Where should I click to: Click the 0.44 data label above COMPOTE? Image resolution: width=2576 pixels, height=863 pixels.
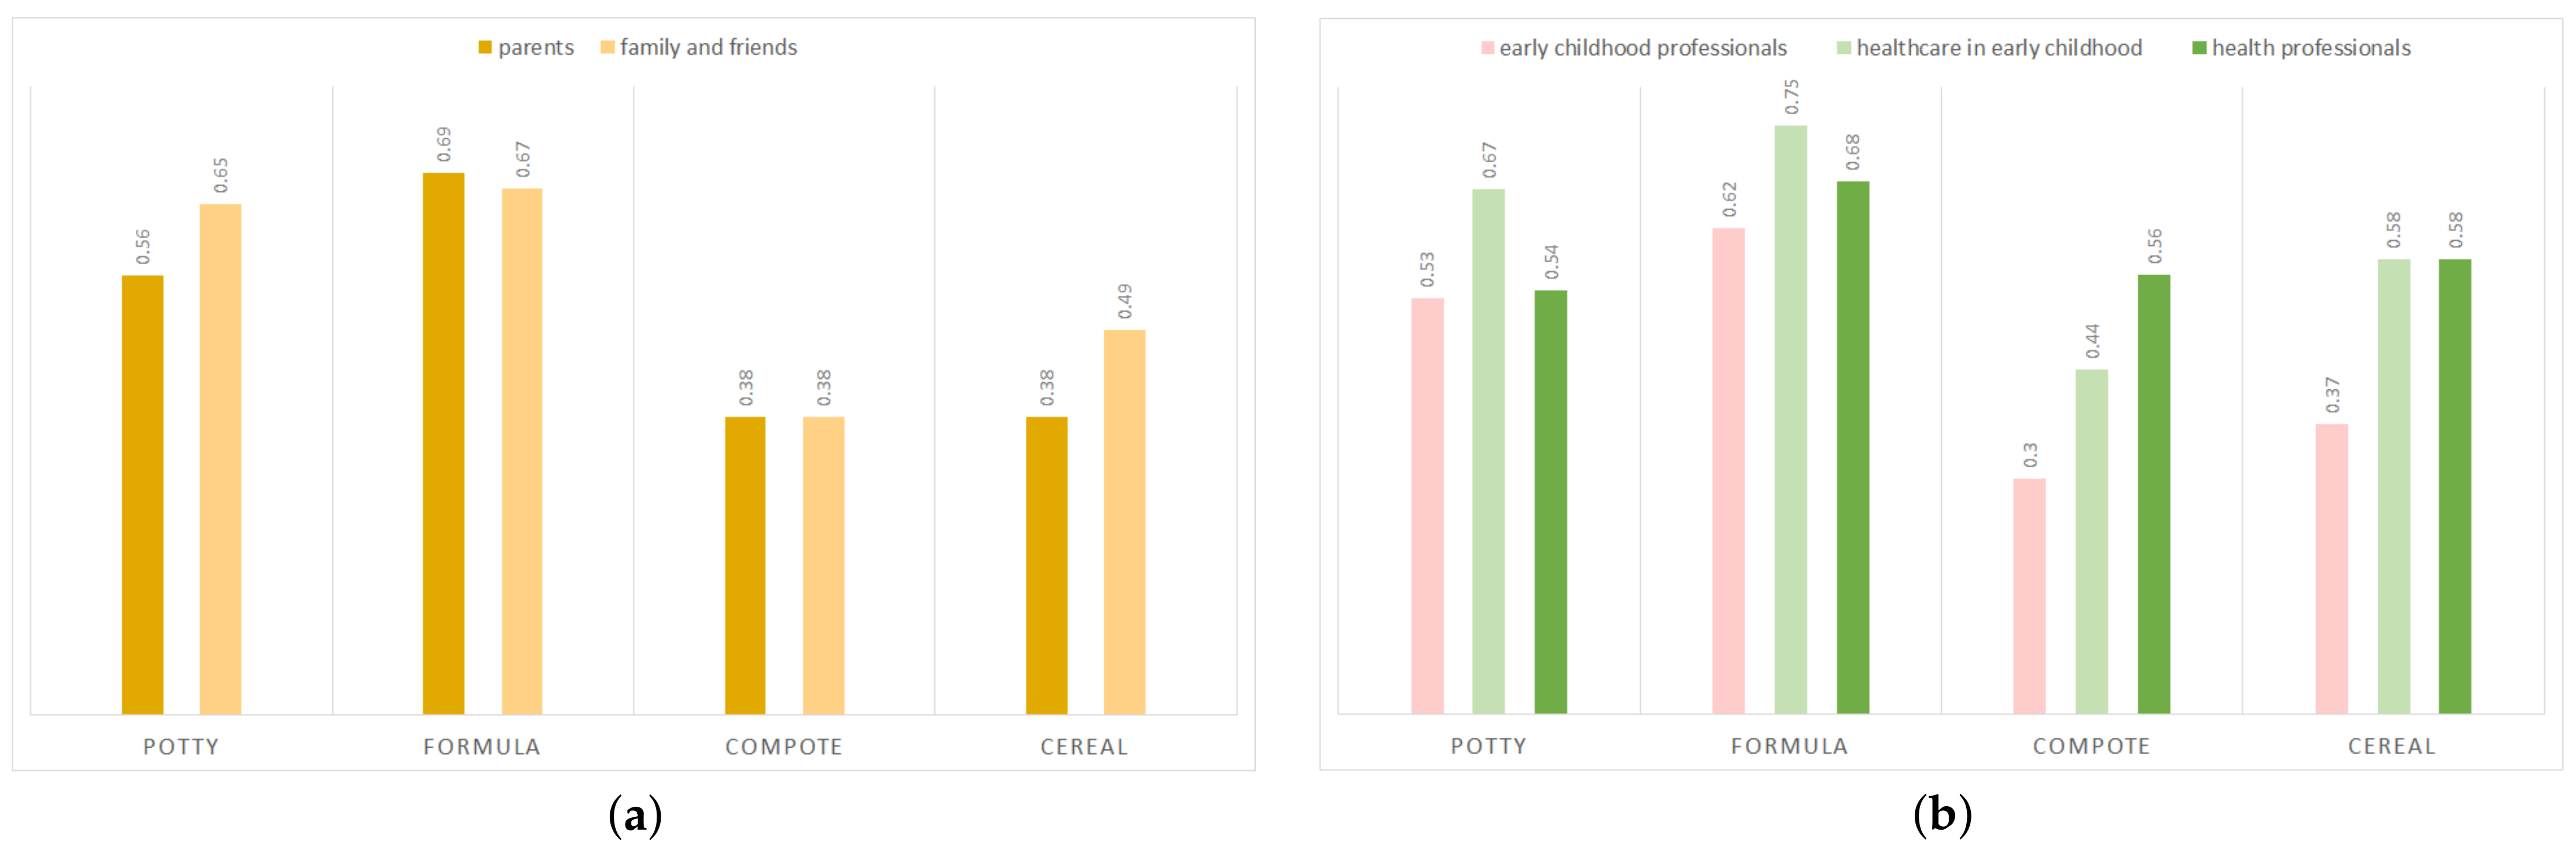(x=2092, y=341)
